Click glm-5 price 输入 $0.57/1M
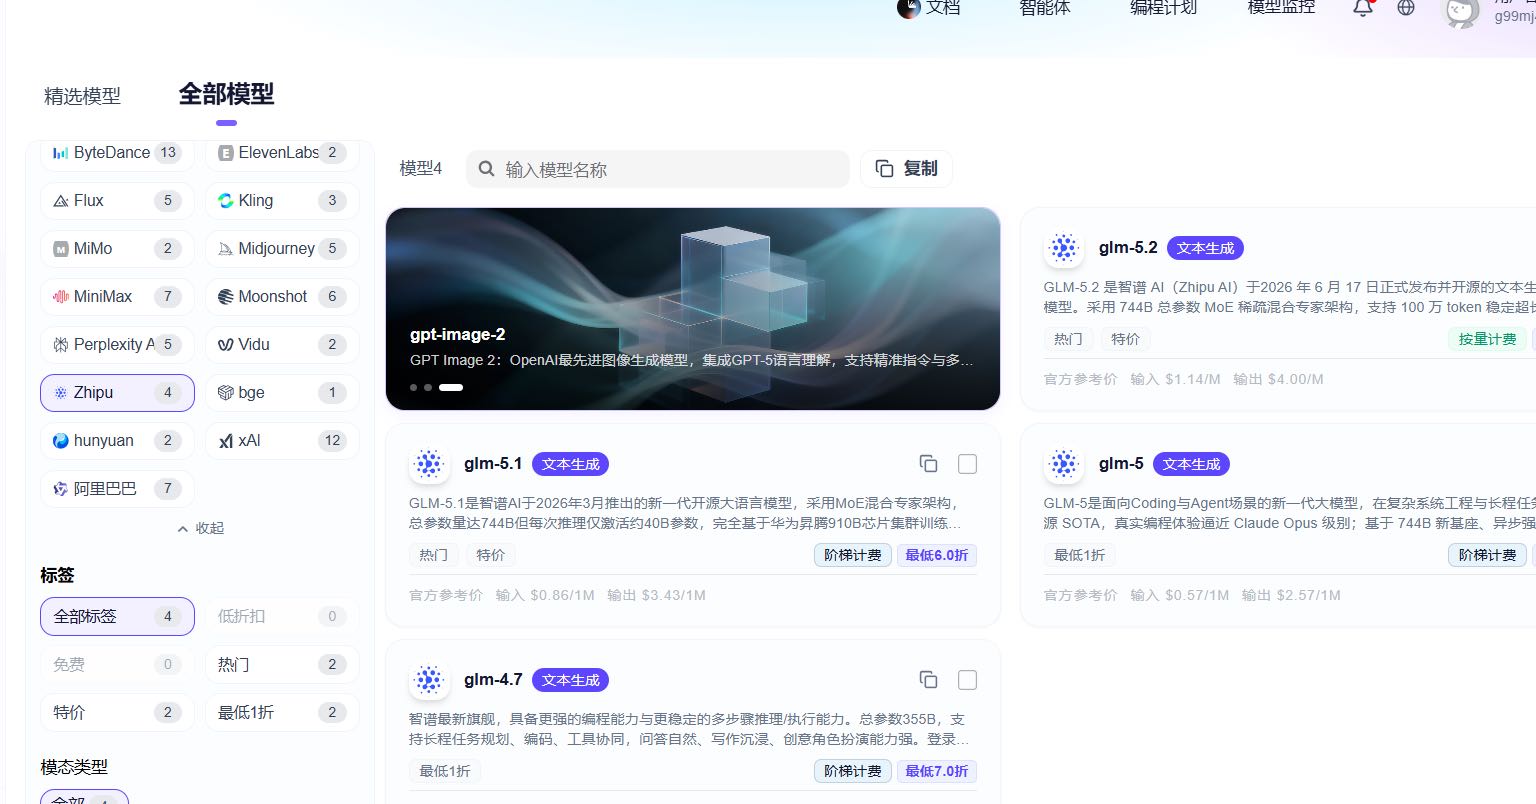This screenshot has height=804, width=1536. 1180,595
